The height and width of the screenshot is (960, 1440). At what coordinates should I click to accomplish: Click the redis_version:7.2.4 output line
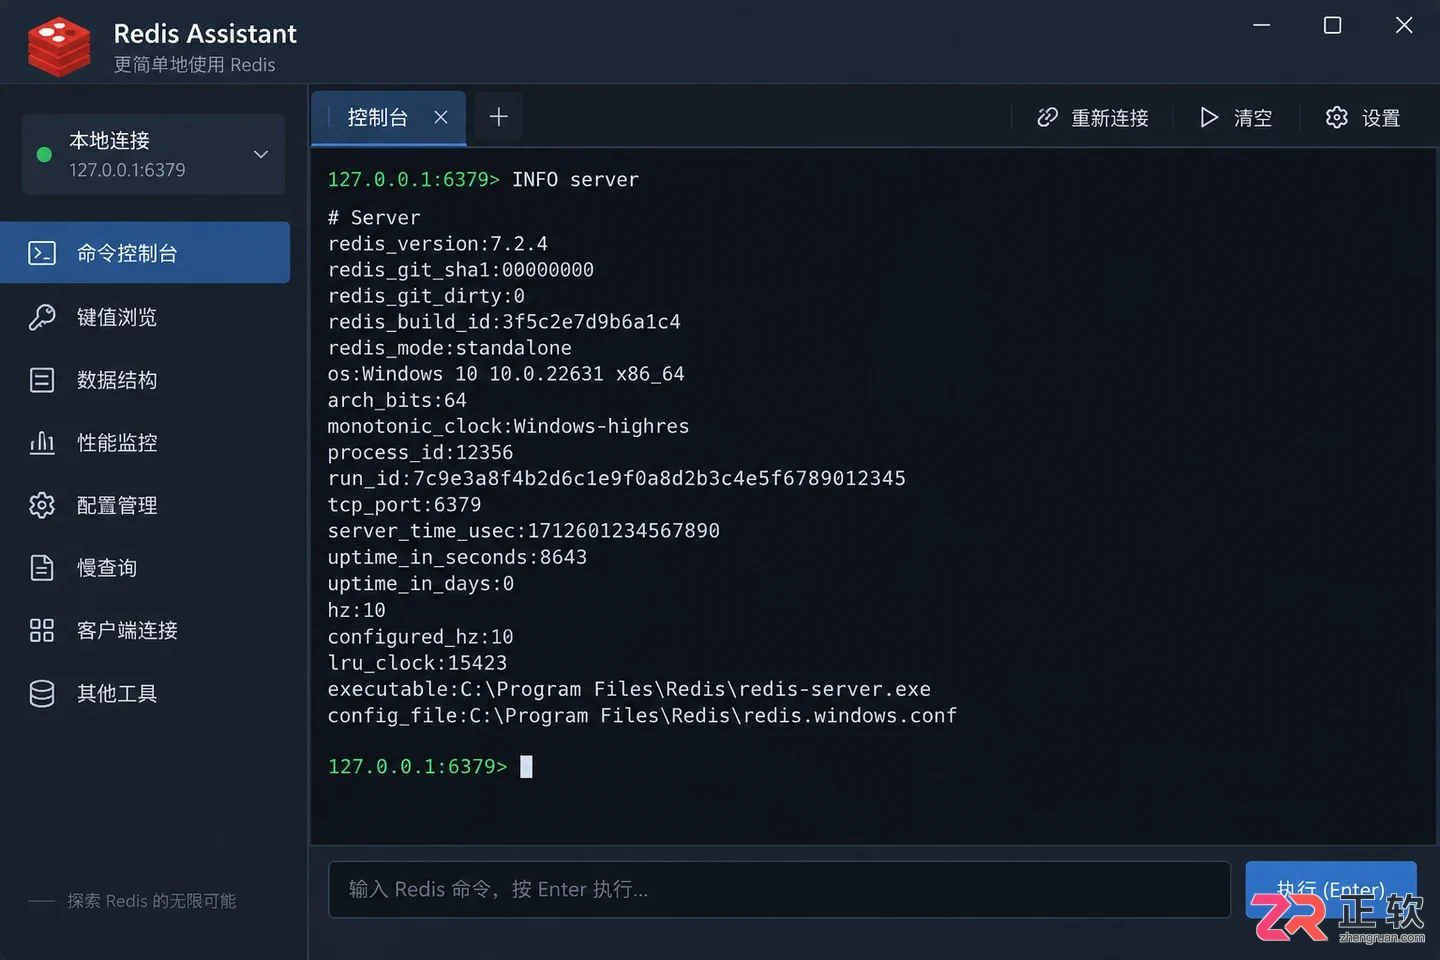pos(438,244)
